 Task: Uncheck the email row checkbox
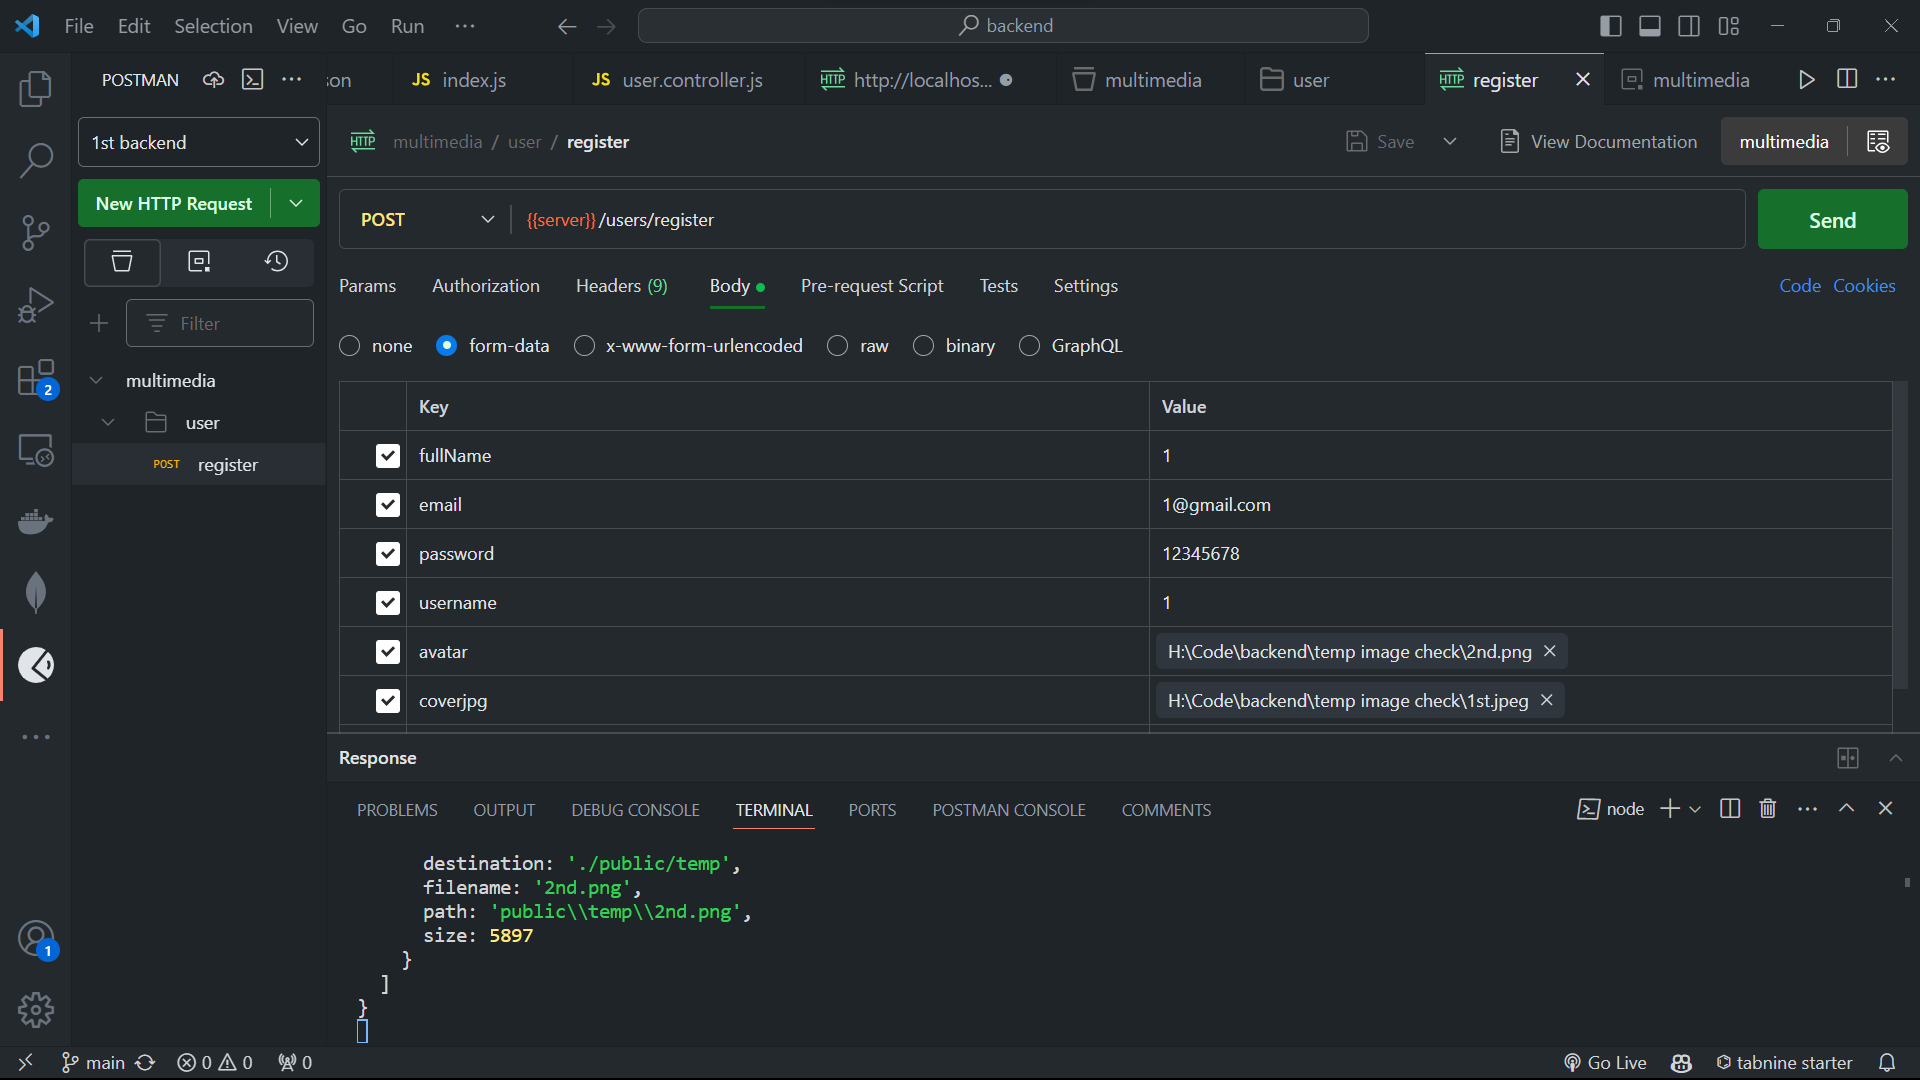(388, 505)
